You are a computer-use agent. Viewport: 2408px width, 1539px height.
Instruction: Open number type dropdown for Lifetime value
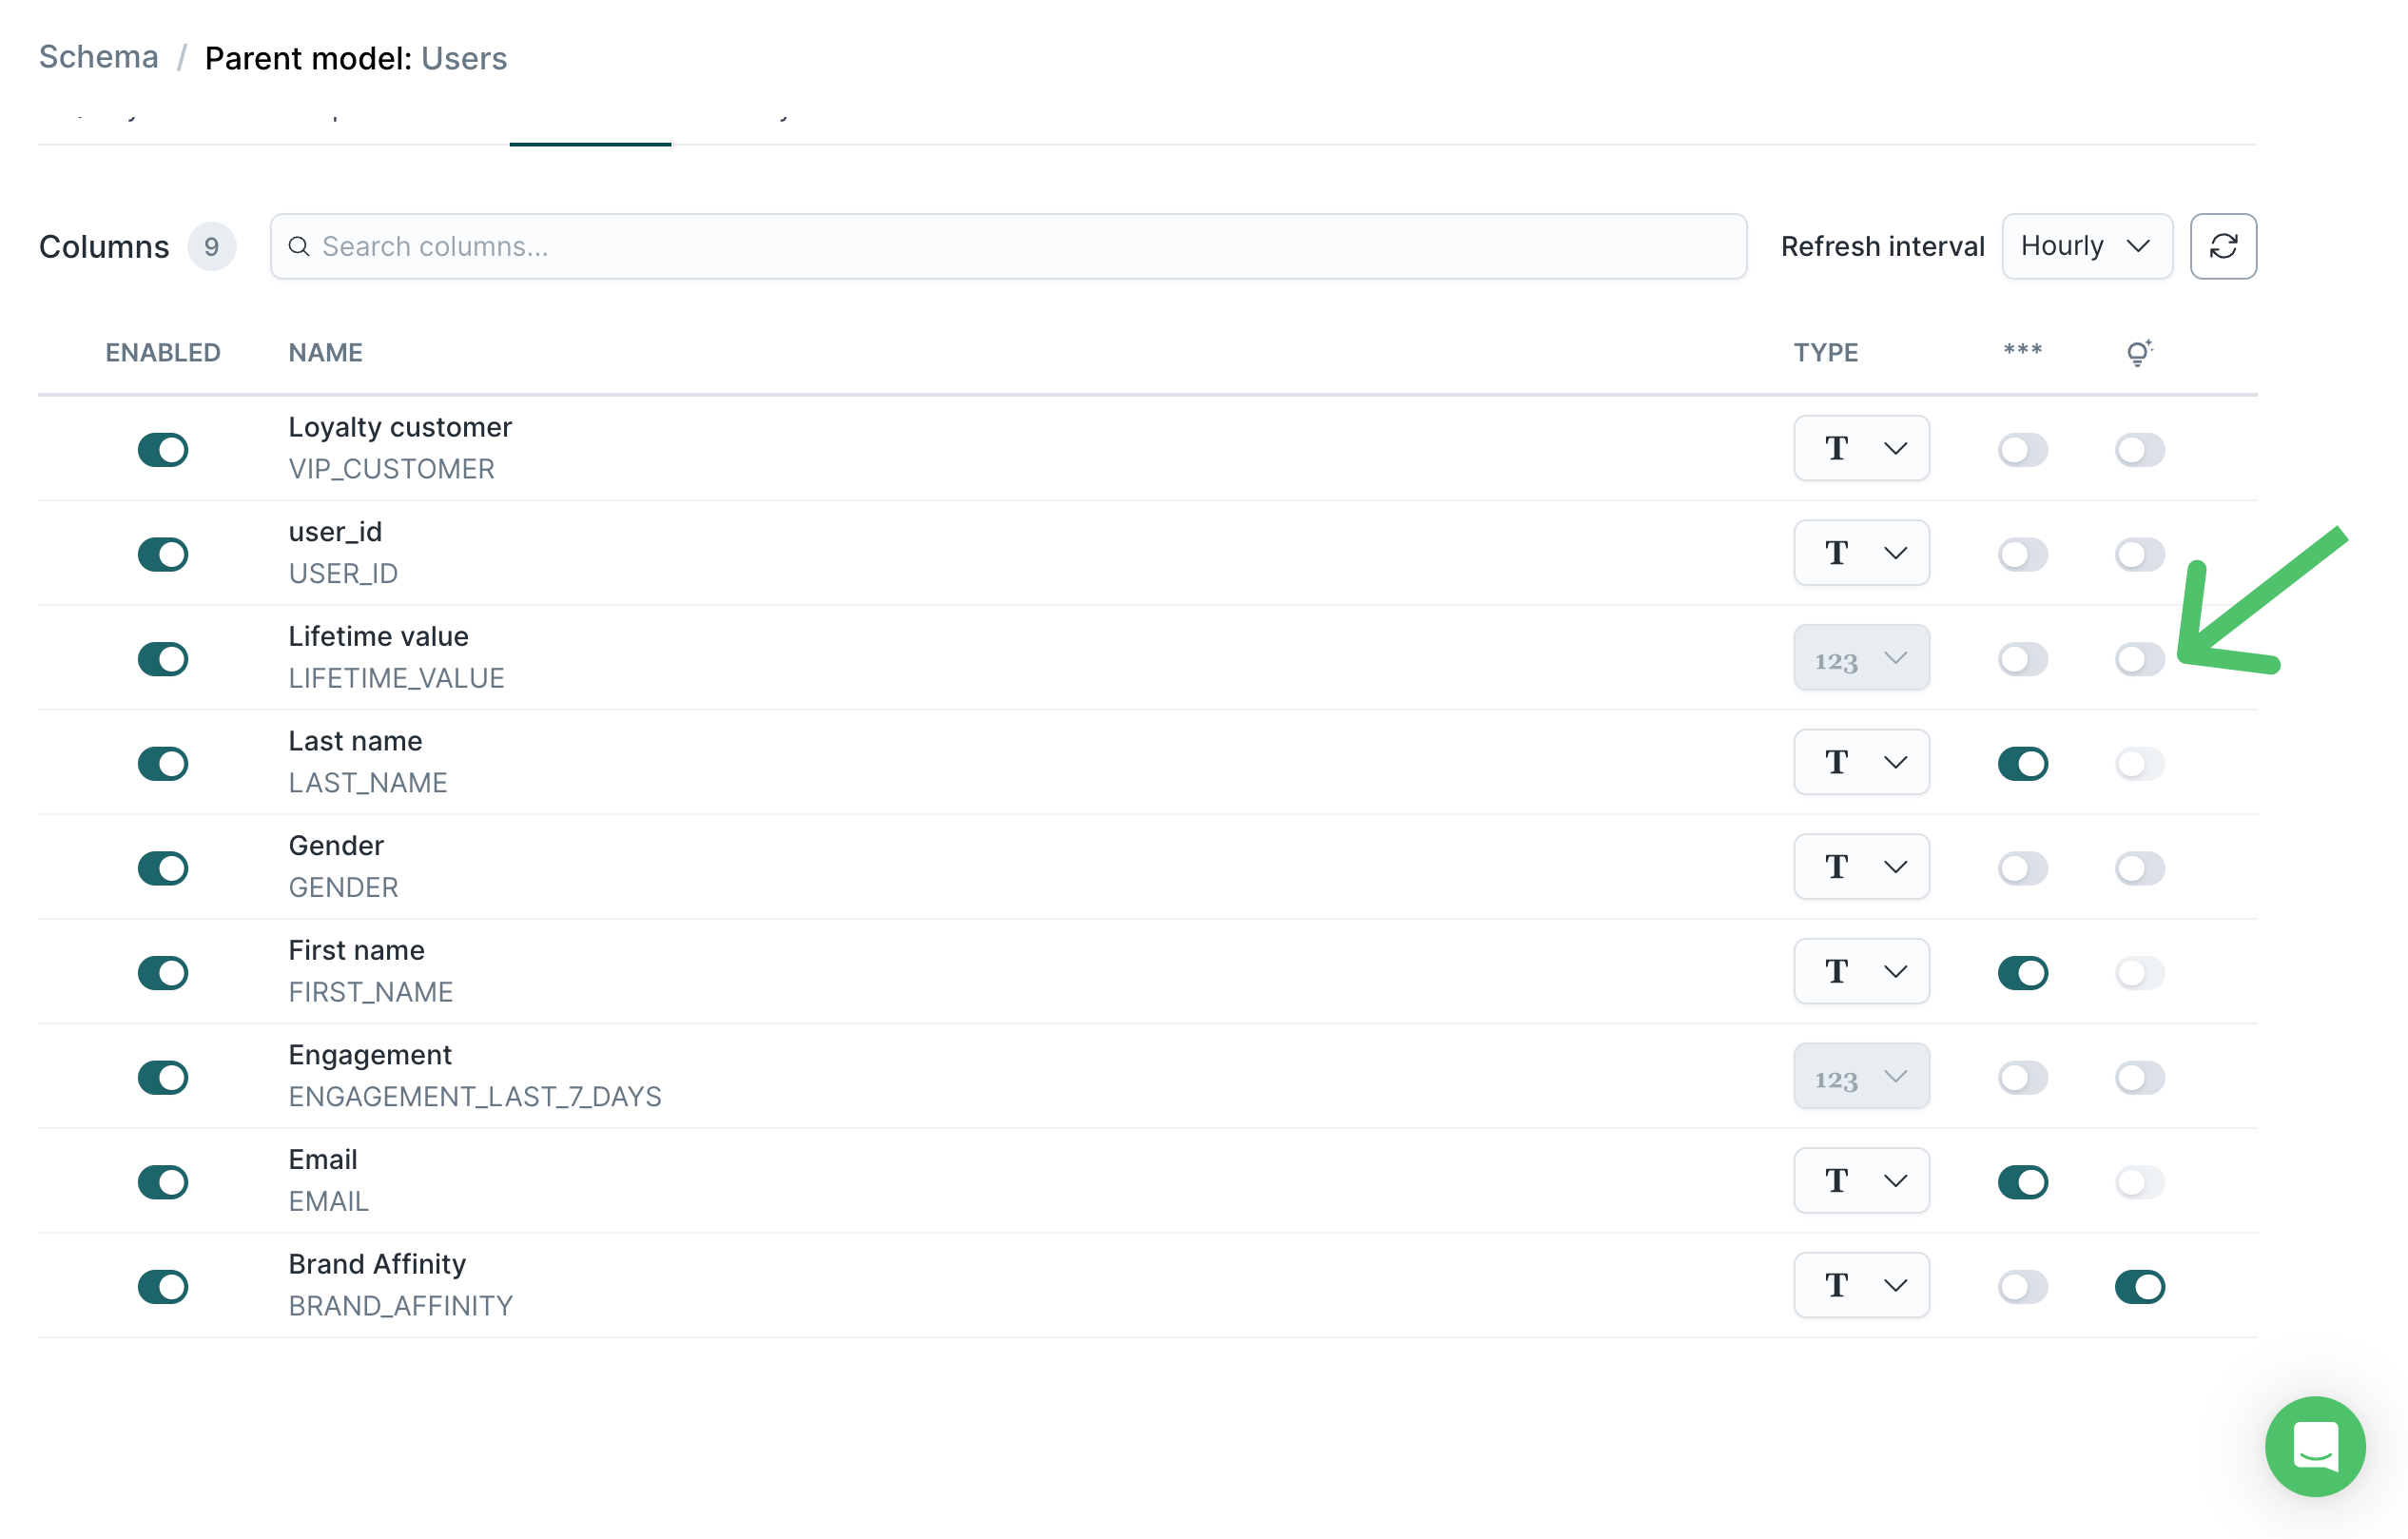(x=1861, y=658)
